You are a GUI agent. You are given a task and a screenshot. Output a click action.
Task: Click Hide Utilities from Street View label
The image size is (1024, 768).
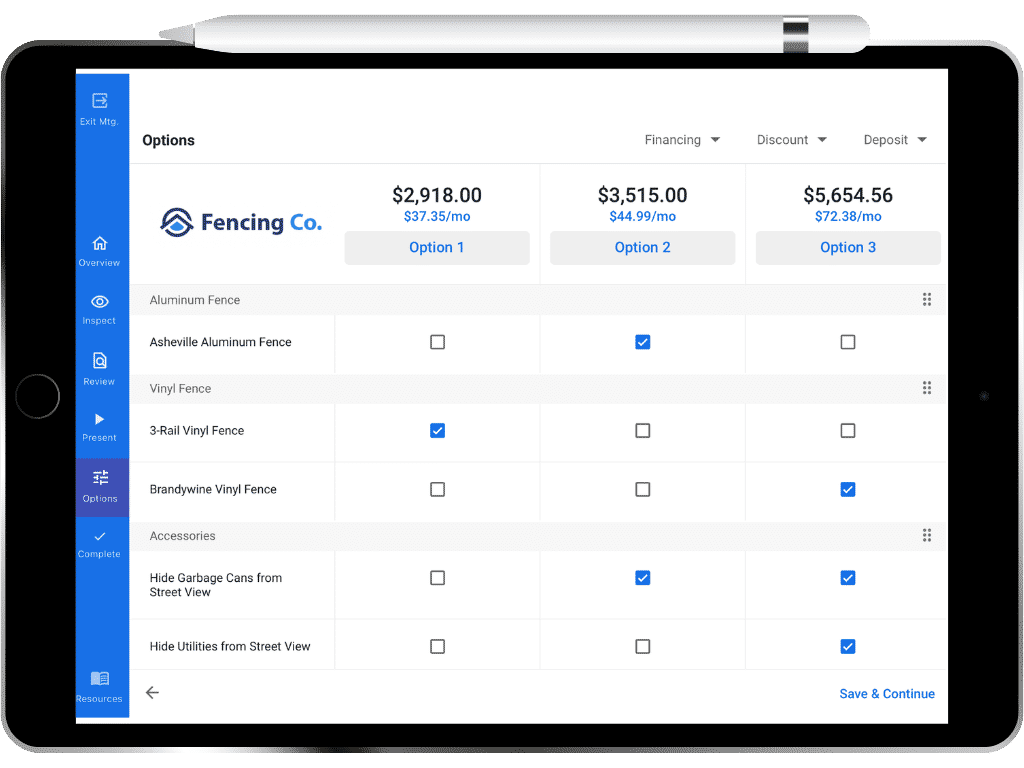click(230, 647)
